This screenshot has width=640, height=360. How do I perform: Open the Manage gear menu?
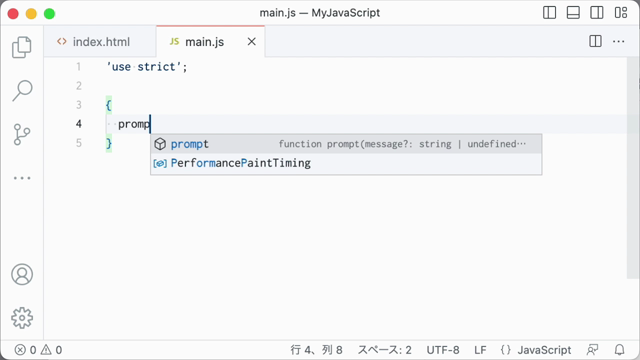tap(22, 318)
